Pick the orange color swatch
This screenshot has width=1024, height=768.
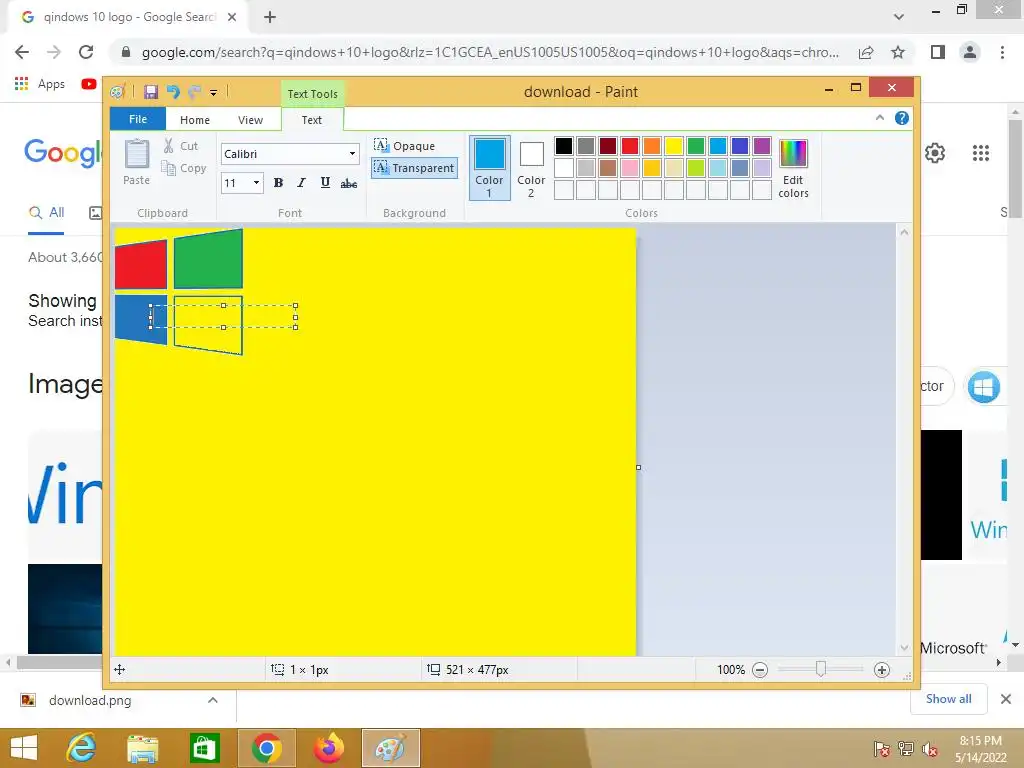[652, 146]
